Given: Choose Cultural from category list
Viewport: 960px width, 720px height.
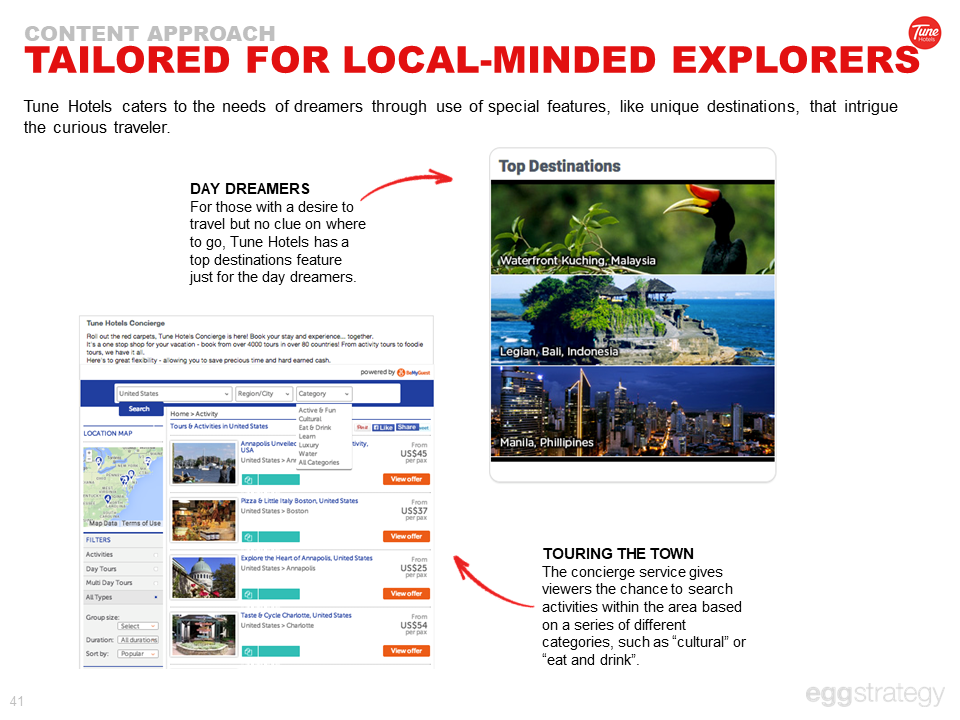Looking at the screenshot, I should pos(310,419).
